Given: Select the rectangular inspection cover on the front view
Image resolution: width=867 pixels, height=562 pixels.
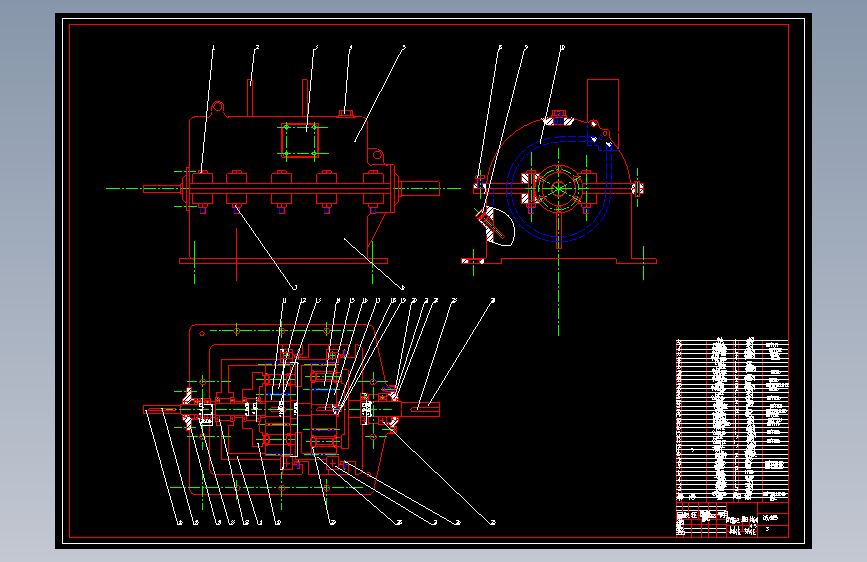Looking at the screenshot, I should tap(300, 140).
